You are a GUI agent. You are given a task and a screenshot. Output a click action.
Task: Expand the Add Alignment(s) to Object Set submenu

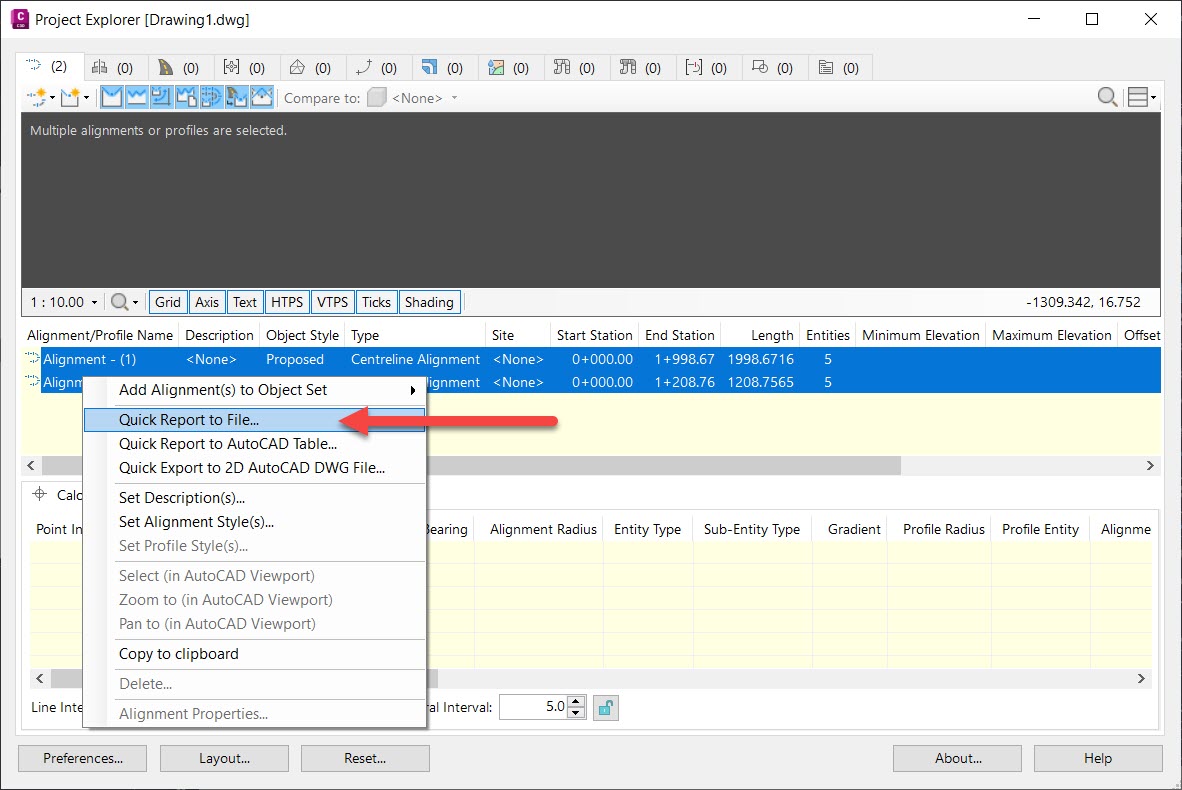tap(250, 390)
